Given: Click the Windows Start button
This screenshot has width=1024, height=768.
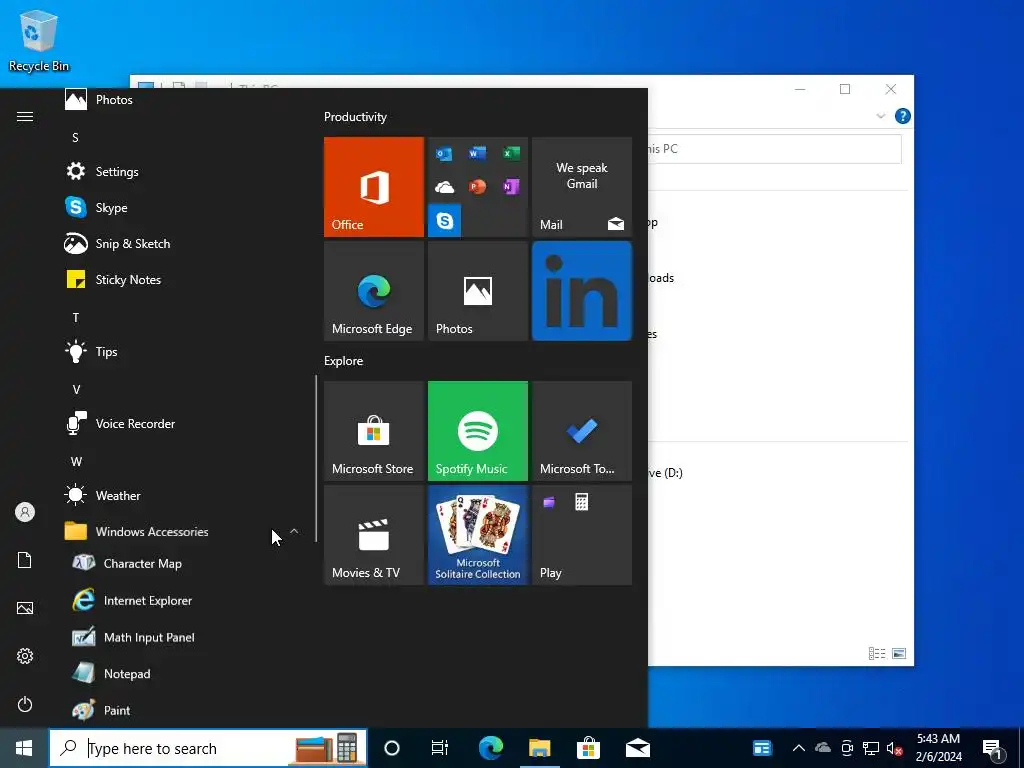Looking at the screenshot, I should click(24, 748).
